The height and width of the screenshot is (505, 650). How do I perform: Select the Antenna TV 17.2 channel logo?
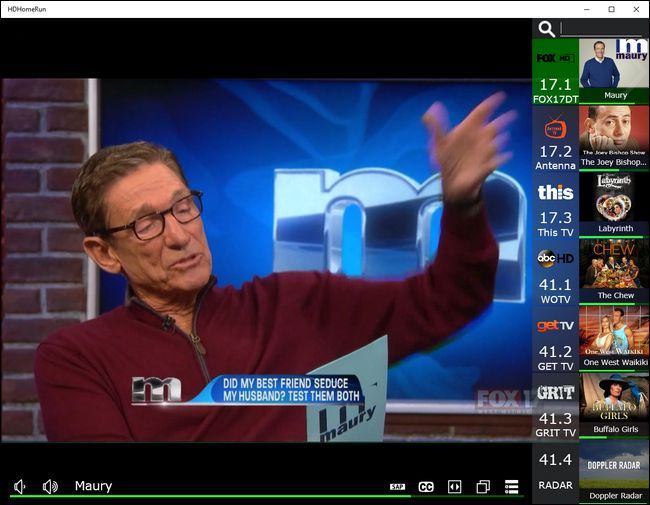555,128
